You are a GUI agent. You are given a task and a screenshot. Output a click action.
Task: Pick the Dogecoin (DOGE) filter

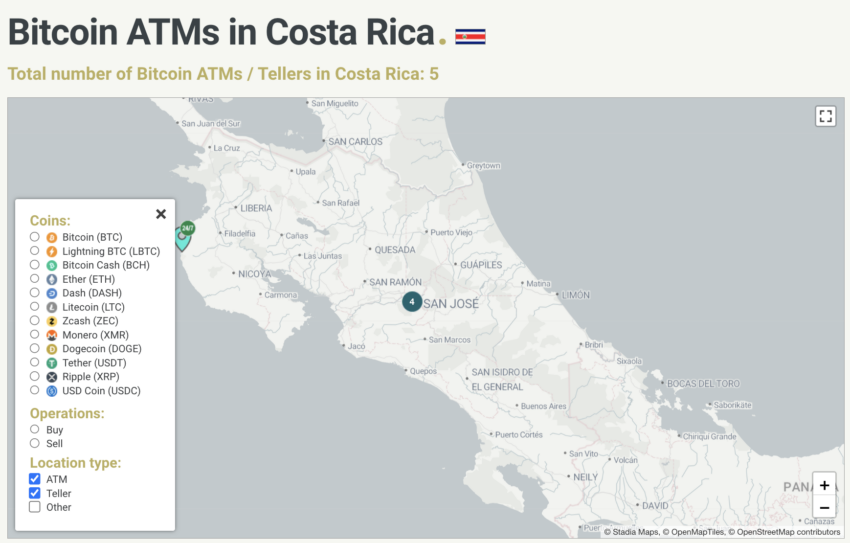pyautogui.click(x=35, y=348)
